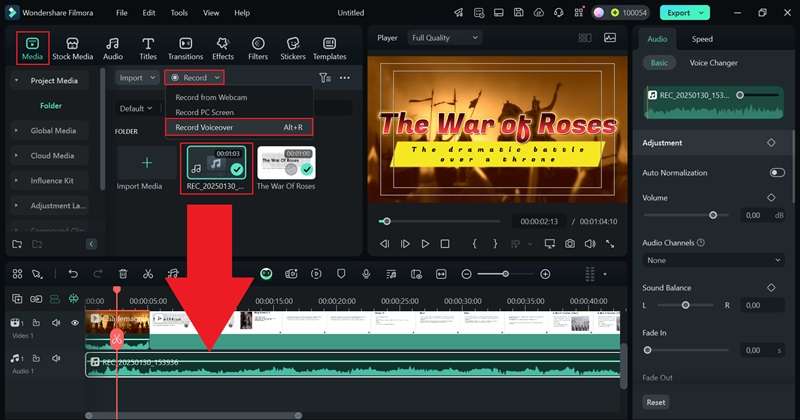This screenshot has width=800, height=420.
Task: Mute the Video 1 track
Action: click(x=56, y=323)
